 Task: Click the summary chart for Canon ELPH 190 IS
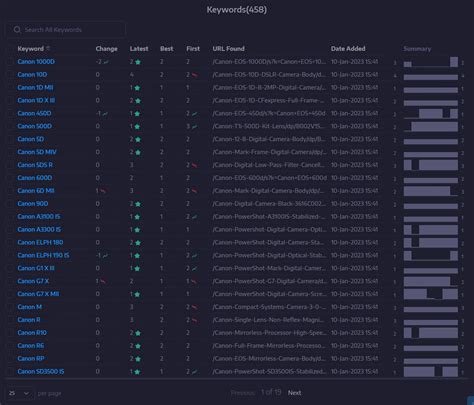[431, 256]
